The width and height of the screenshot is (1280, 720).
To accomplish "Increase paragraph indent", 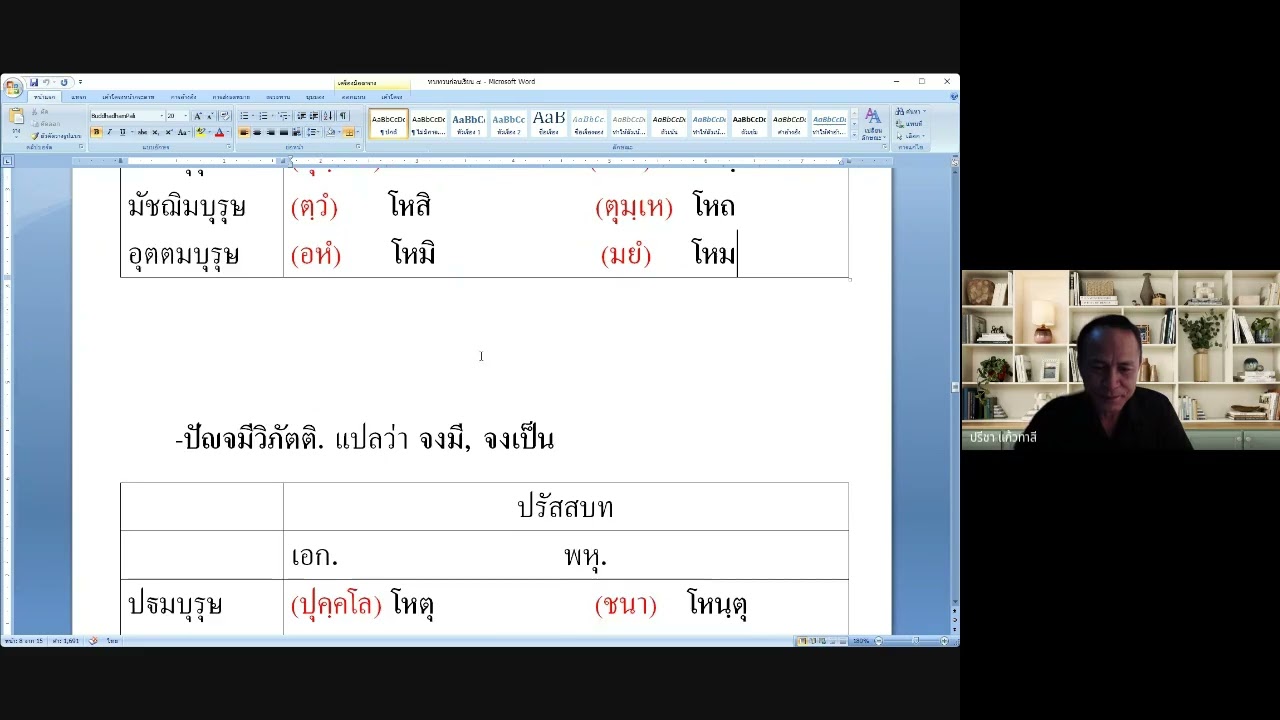I will point(314,116).
